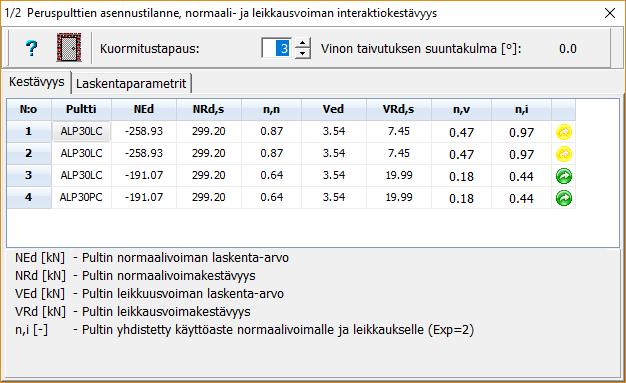Screen dimensions: 626x383
Task: Click NEd value -258.93 in row 2
Action: coord(144,153)
